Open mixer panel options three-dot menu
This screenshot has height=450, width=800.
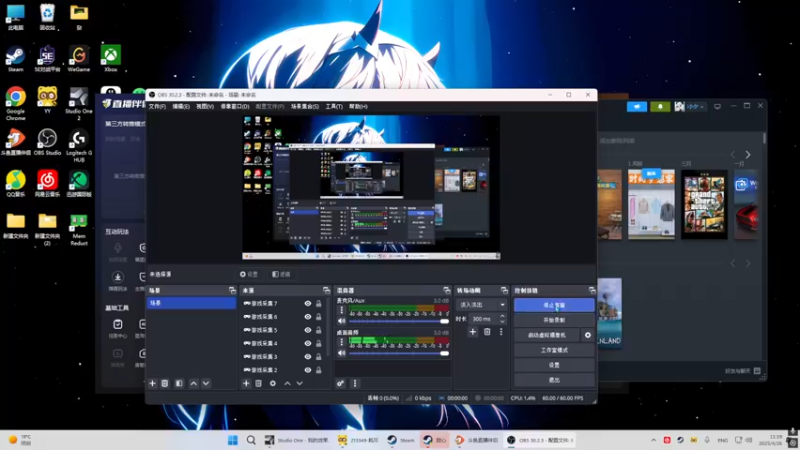355,383
